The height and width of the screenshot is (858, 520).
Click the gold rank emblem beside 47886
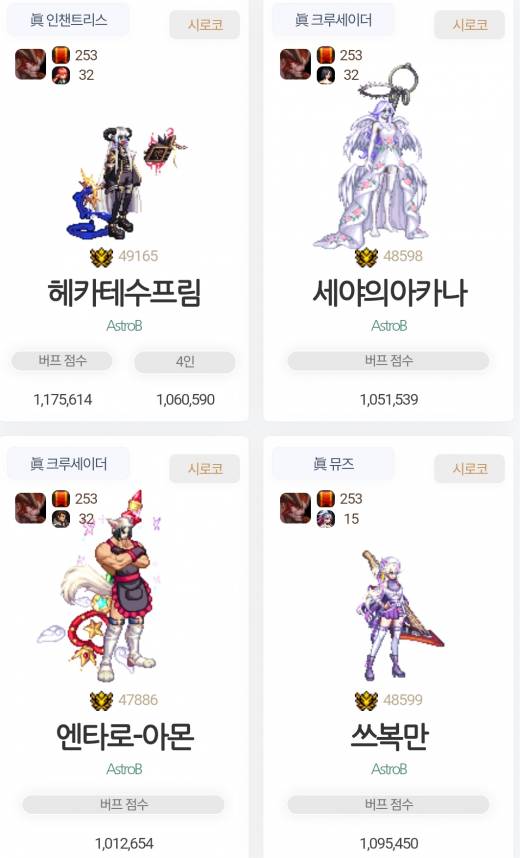click(x=101, y=700)
